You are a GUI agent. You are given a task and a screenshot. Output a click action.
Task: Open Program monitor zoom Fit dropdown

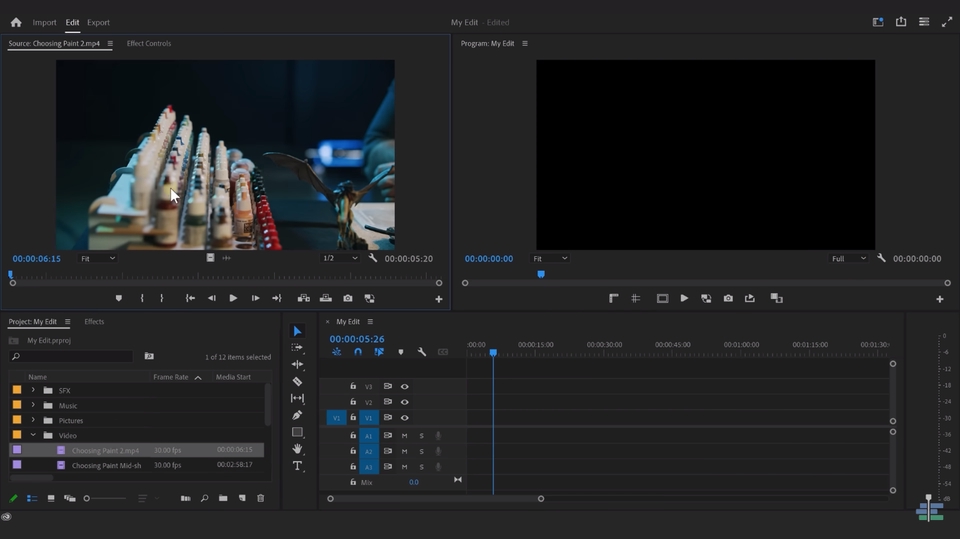[x=550, y=258]
